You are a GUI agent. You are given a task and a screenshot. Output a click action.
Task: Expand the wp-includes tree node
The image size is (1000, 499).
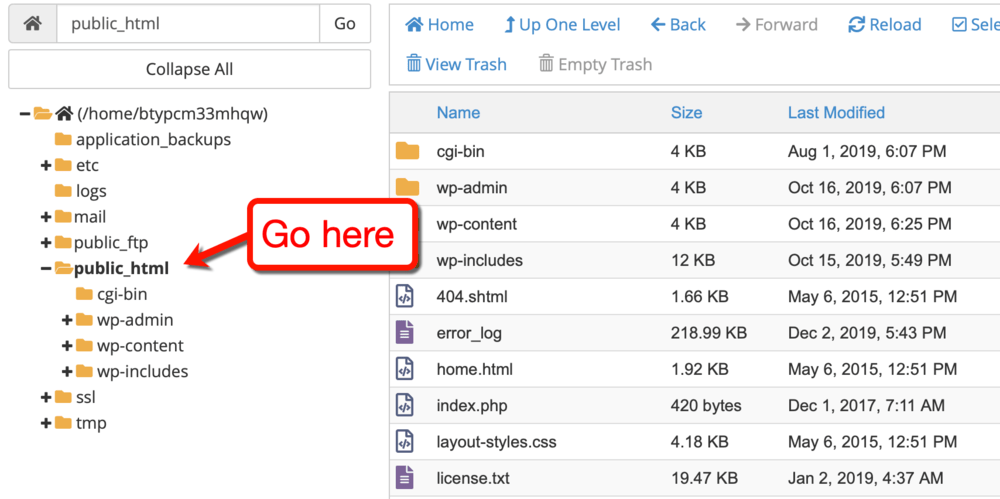(x=66, y=371)
